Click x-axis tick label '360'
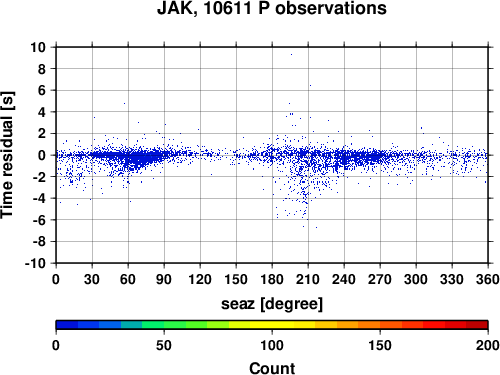Screen dimensions: 500x375 click(488, 279)
